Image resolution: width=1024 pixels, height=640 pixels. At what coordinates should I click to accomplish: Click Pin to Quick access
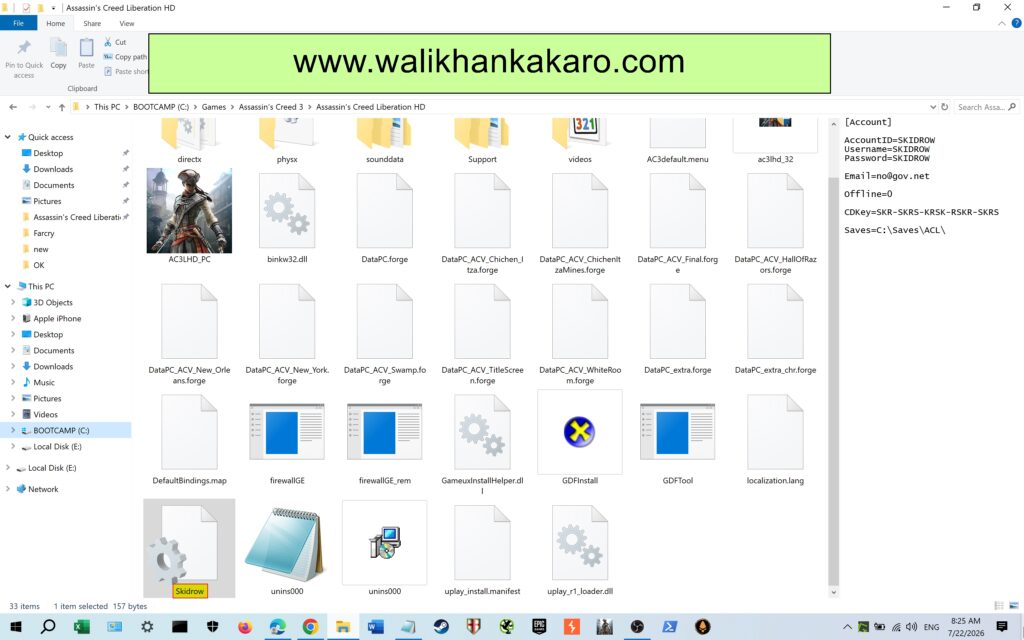coord(24,57)
